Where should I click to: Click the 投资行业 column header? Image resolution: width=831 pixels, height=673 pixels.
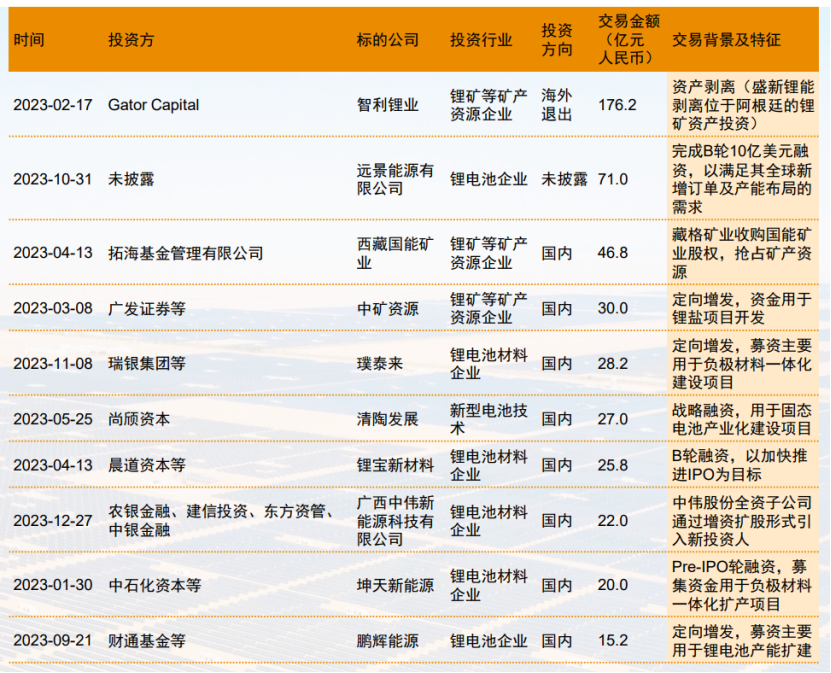(x=481, y=41)
